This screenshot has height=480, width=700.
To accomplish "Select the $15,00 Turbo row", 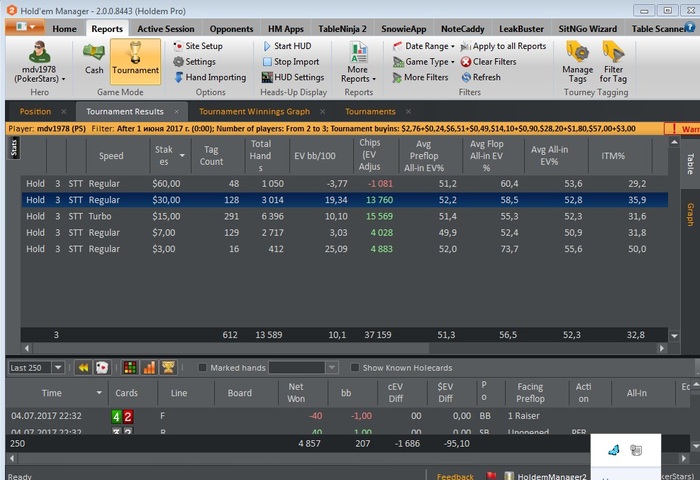I will 345,216.
